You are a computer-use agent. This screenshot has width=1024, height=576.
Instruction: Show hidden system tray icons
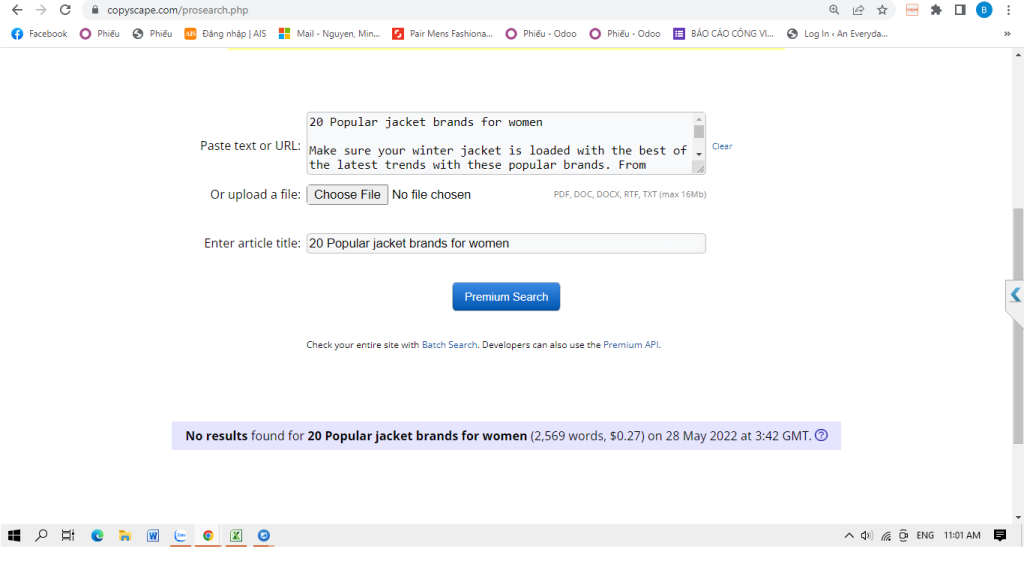(x=849, y=535)
